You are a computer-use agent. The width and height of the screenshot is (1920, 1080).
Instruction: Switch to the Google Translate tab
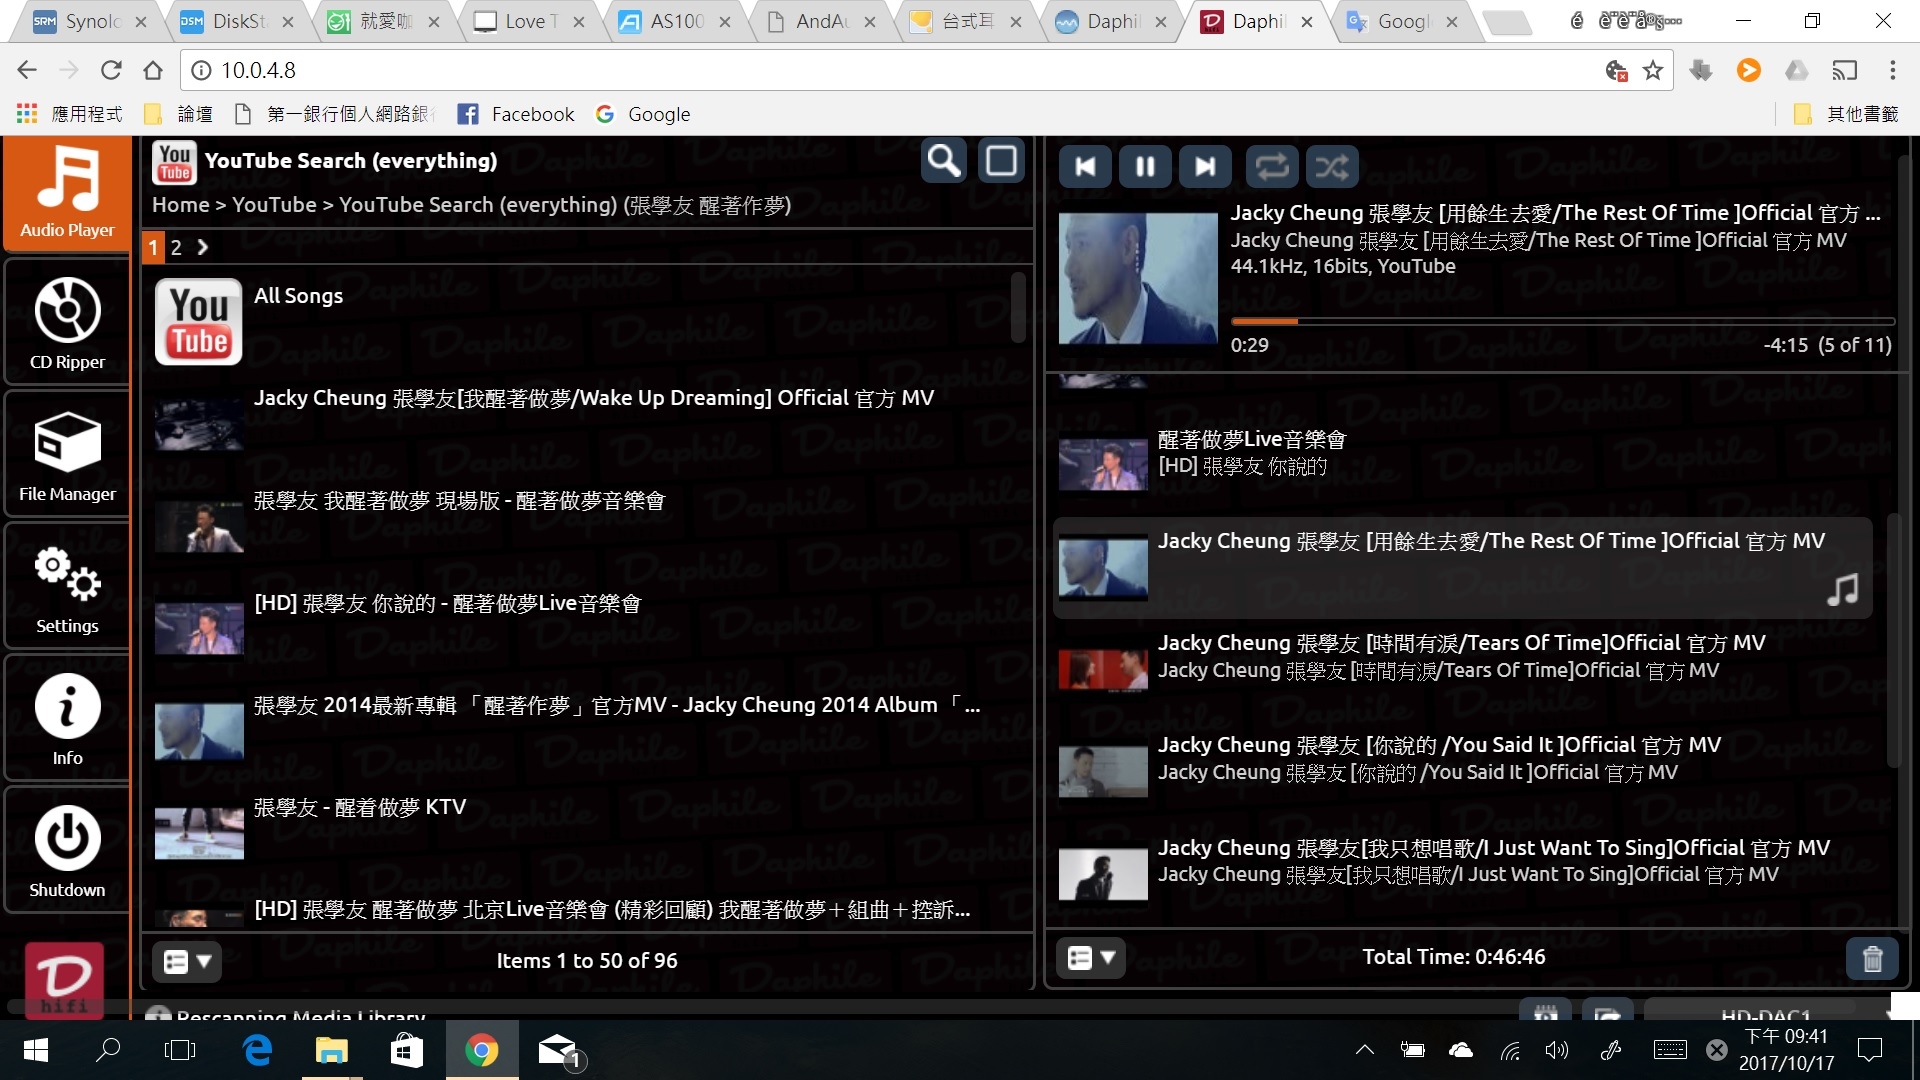click(1405, 21)
